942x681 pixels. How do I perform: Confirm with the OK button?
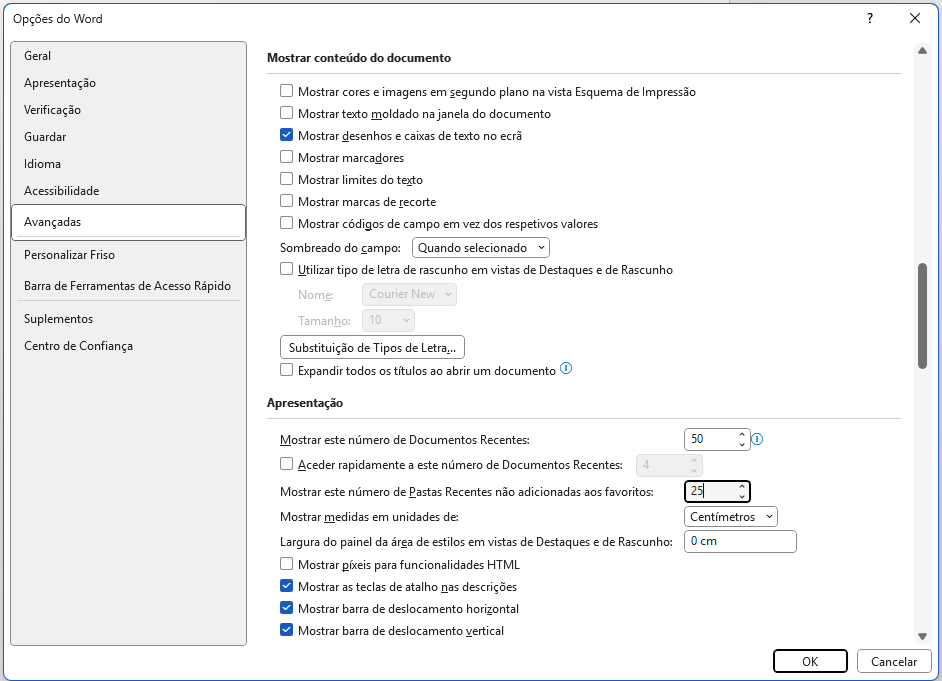(810, 661)
